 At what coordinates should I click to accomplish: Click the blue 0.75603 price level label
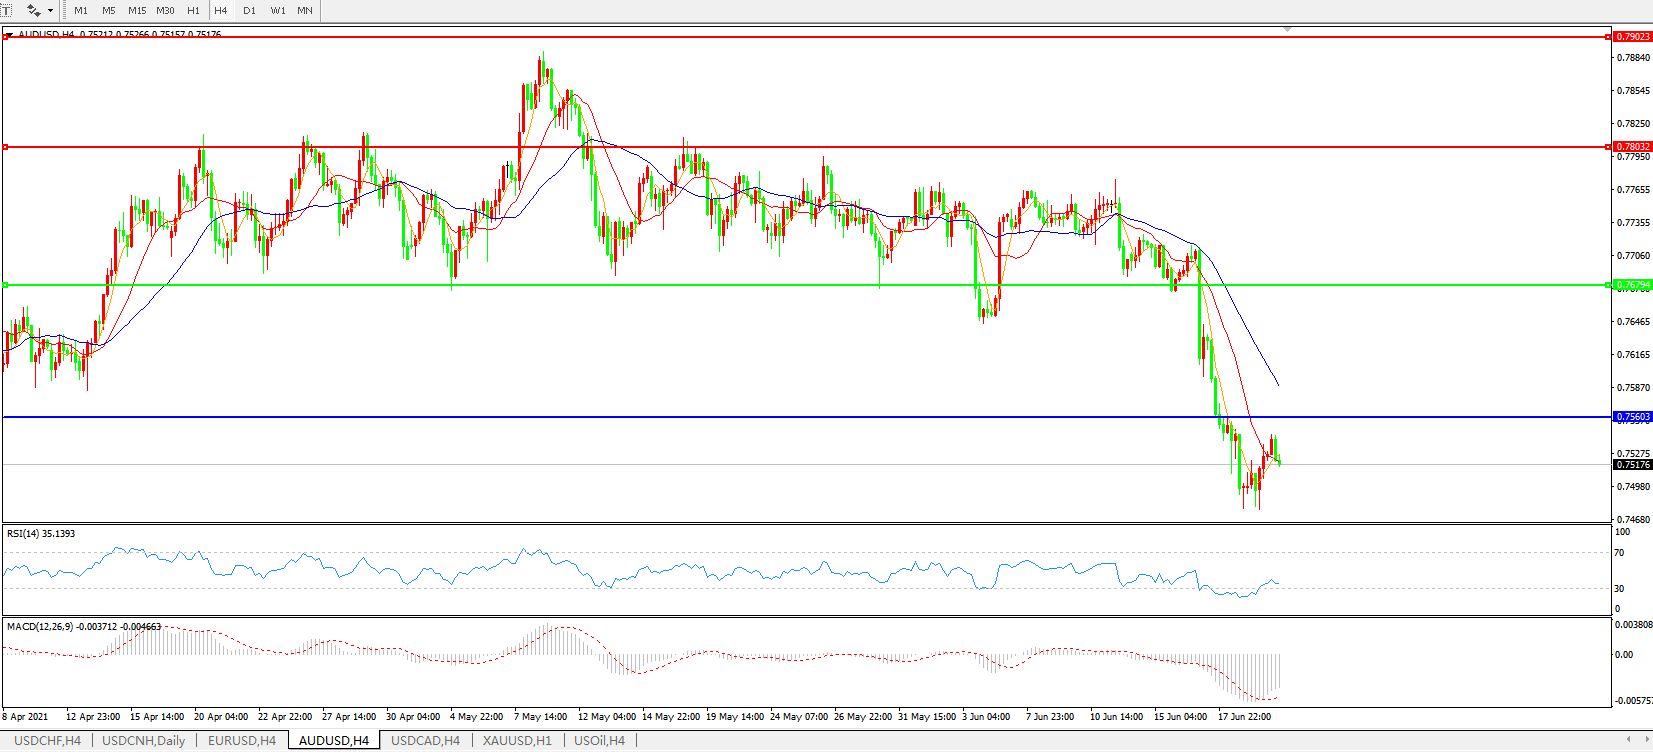tap(1632, 417)
